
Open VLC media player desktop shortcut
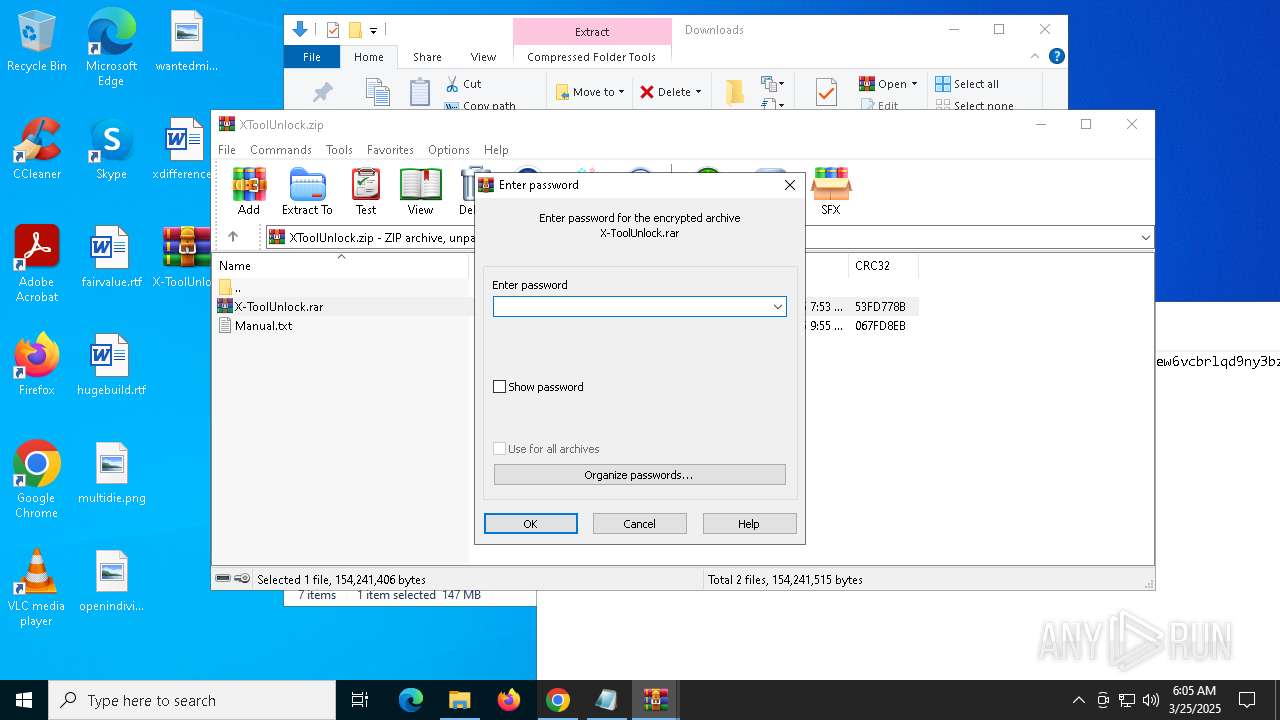tap(37, 587)
